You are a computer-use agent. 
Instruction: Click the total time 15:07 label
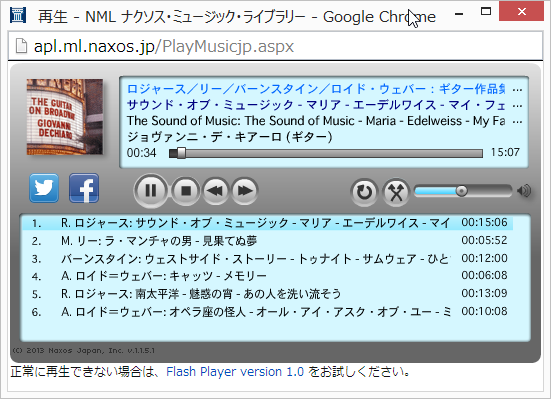pyautogui.click(x=505, y=152)
